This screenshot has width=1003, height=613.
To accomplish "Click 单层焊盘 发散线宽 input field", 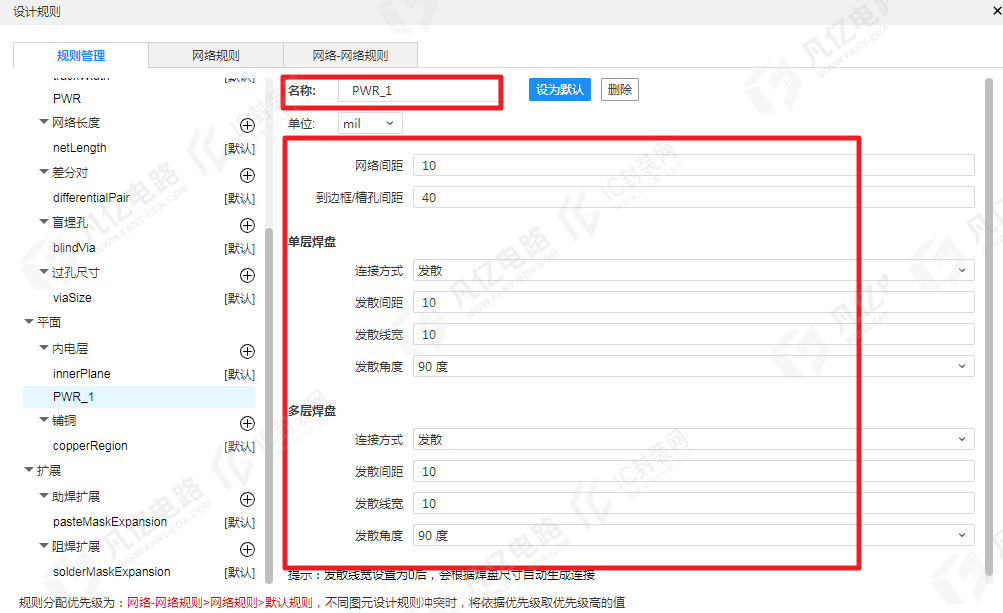I will 693,334.
